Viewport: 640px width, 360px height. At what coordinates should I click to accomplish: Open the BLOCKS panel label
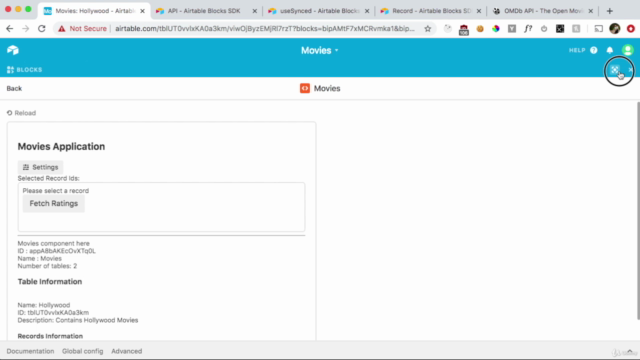[24, 70]
